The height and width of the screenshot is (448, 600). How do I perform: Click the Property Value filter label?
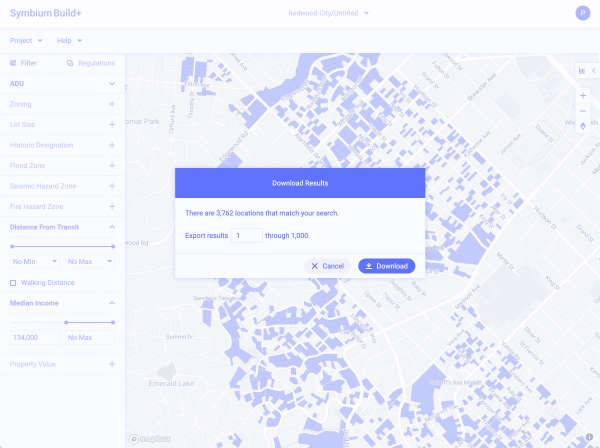[x=33, y=364]
